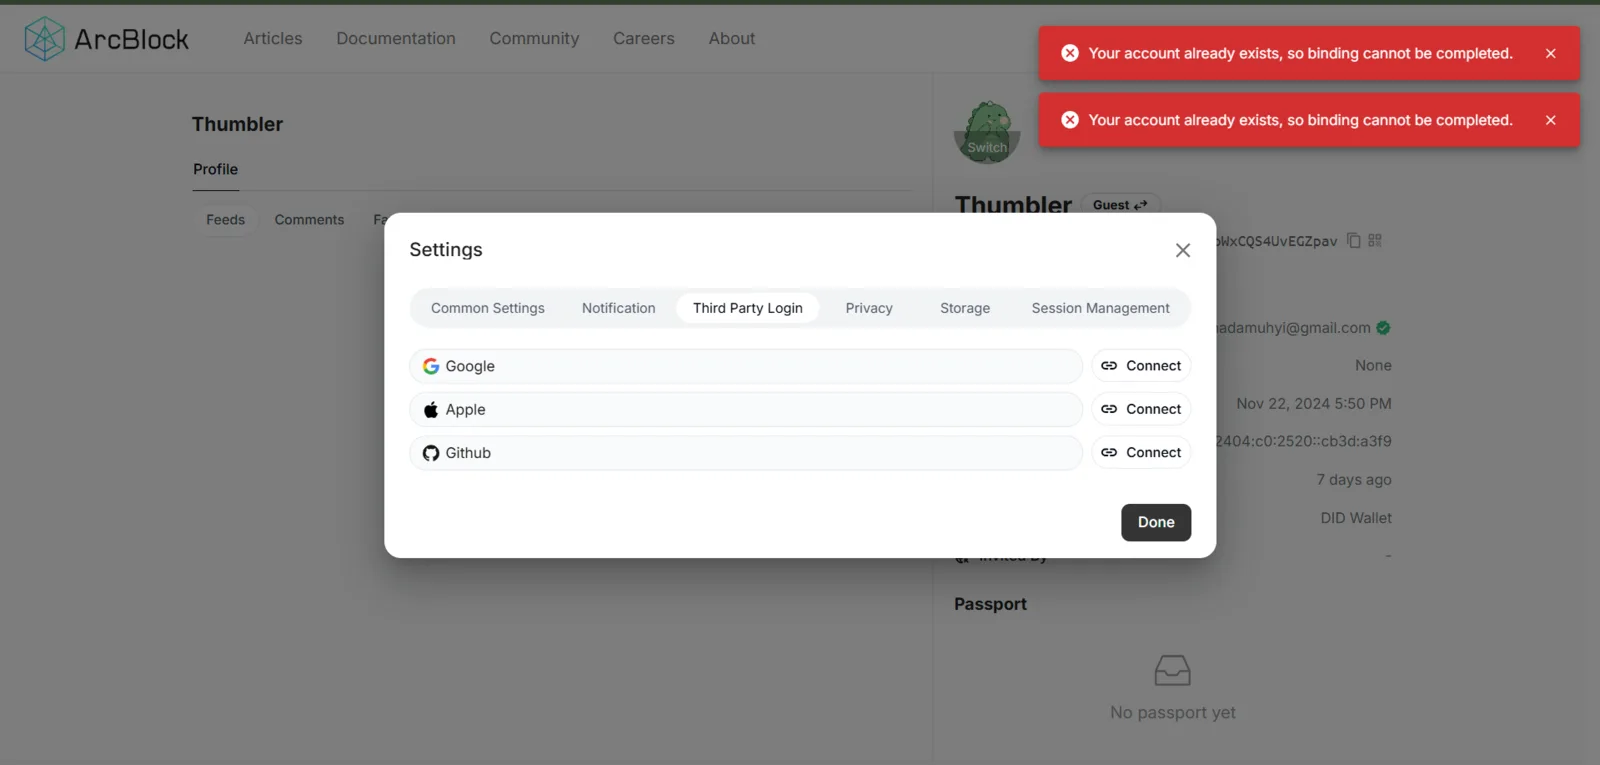This screenshot has height=765, width=1600.
Task: Show the Comments filter
Action: (x=309, y=220)
